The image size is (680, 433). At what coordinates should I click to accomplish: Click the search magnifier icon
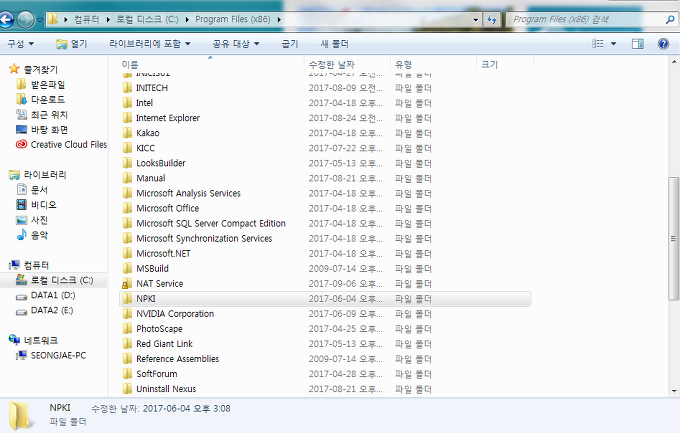pos(670,20)
